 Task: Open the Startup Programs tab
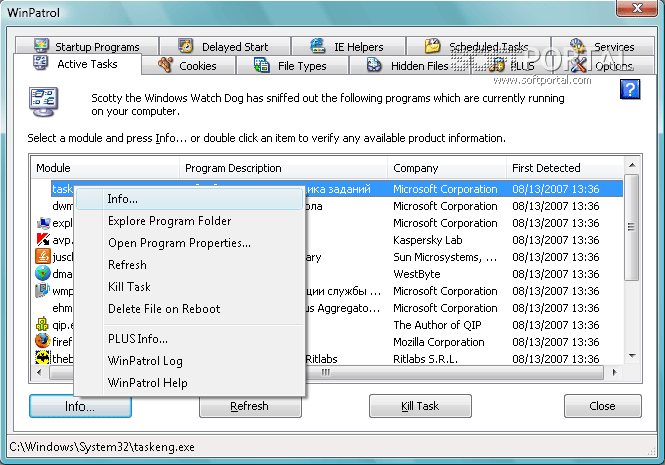click(x=87, y=46)
